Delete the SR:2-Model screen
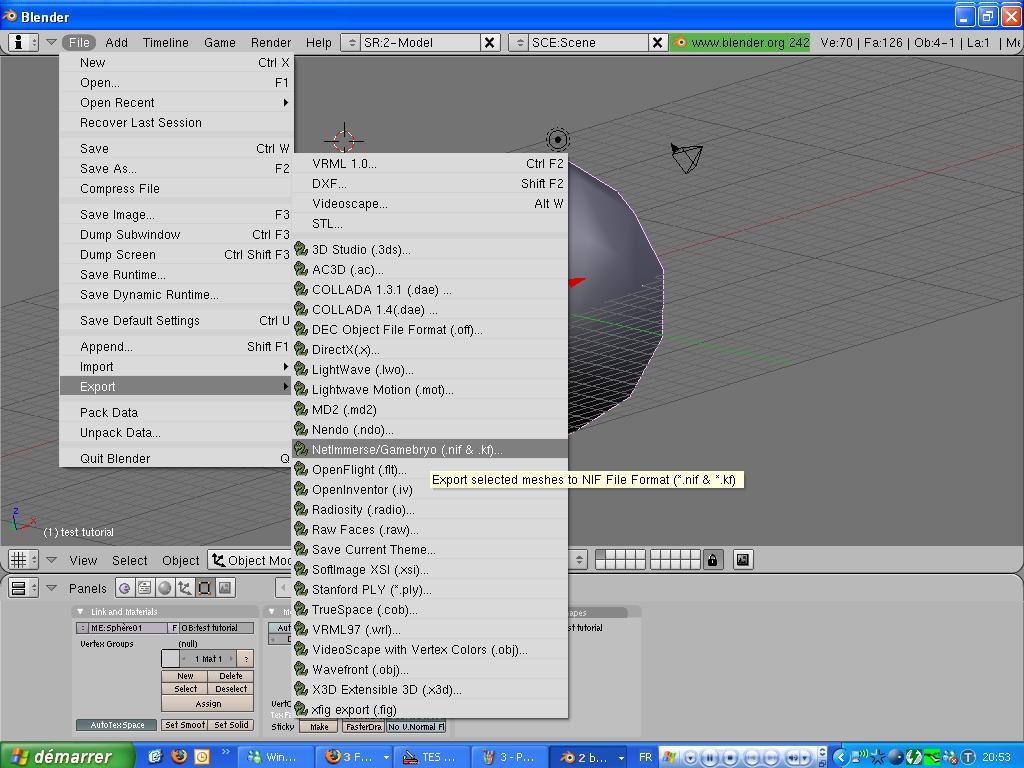Image resolution: width=1024 pixels, height=768 pixels. 488,42
